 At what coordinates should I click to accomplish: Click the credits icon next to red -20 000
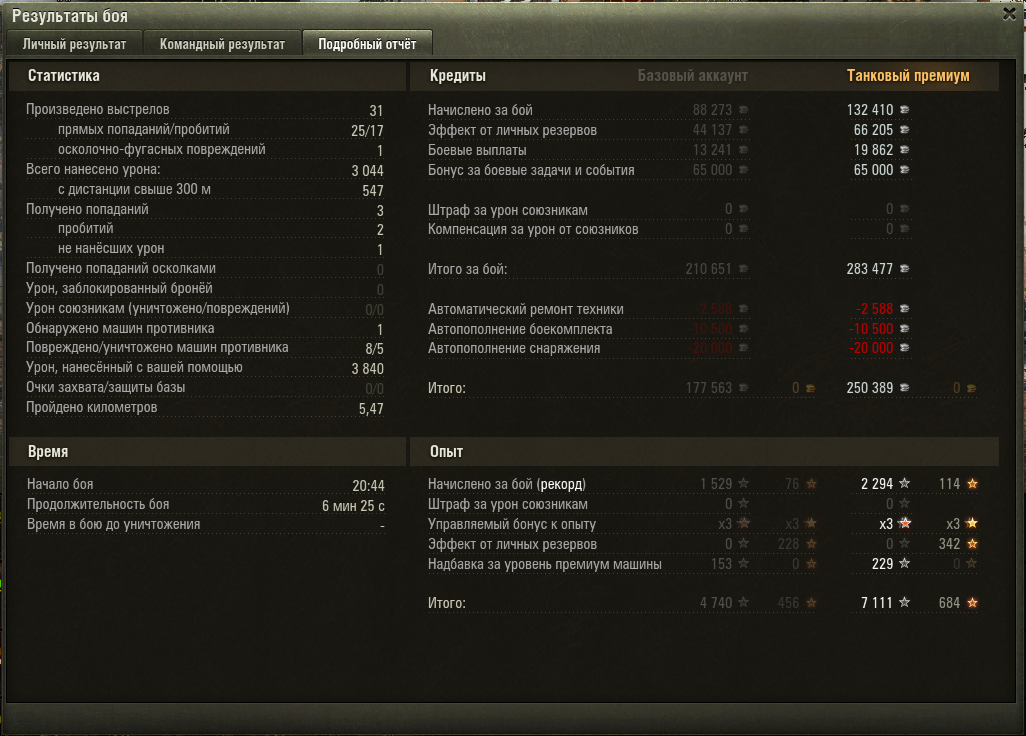(904, 348)
